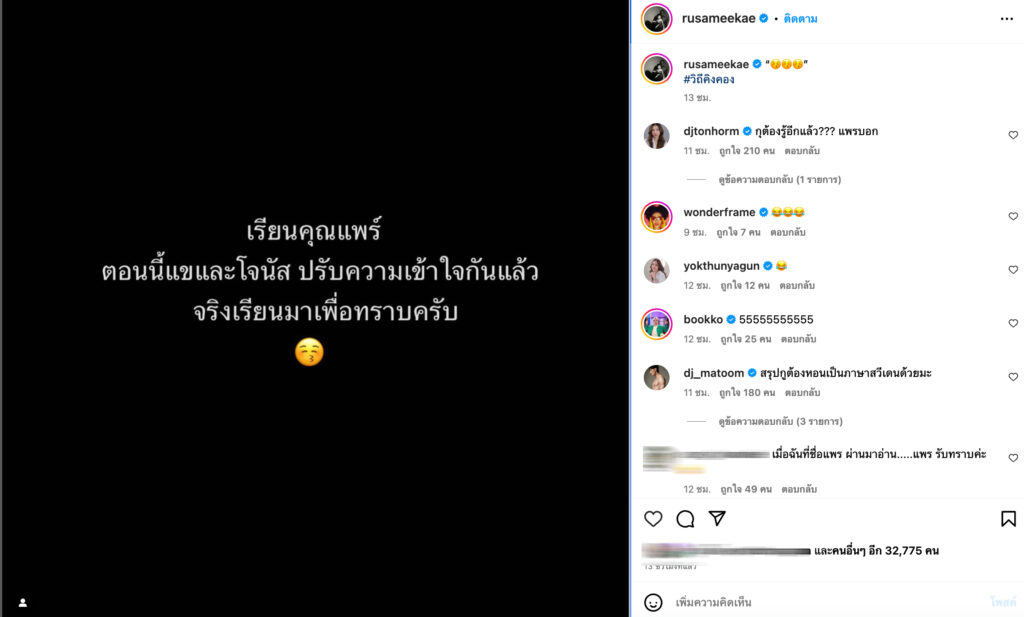Open rusameekae profile picture in header
1024x617 pixels.
tap(656, 19)
